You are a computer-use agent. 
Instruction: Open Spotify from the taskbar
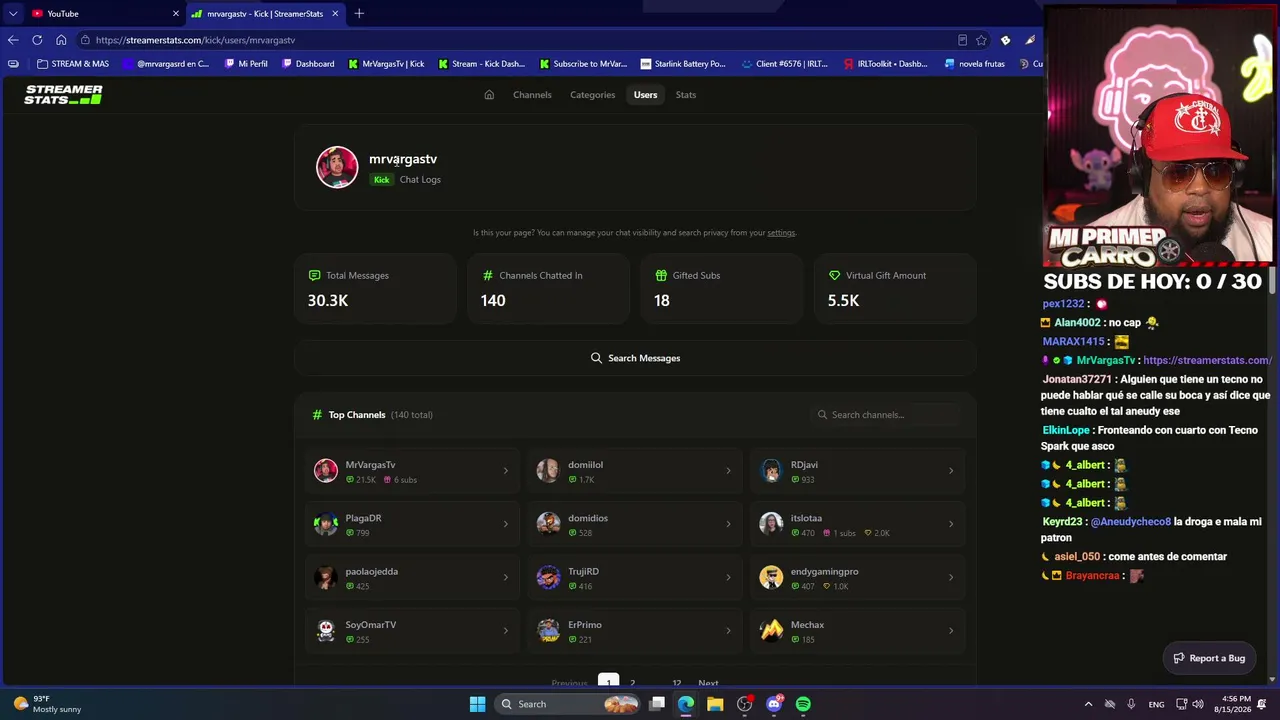coord(803,704)
